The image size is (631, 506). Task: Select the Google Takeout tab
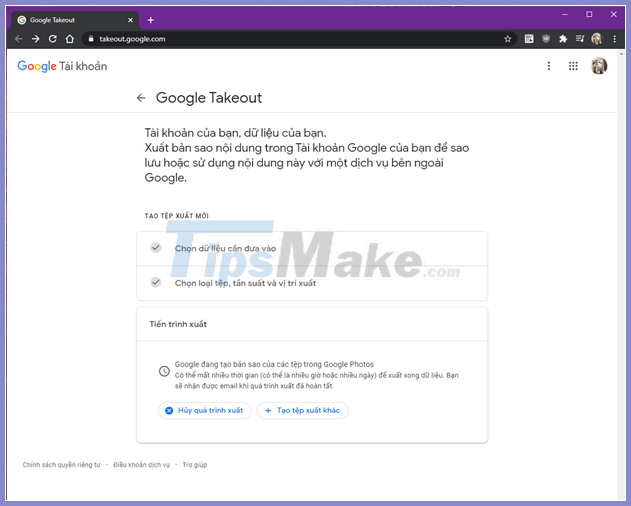[75, 20]
